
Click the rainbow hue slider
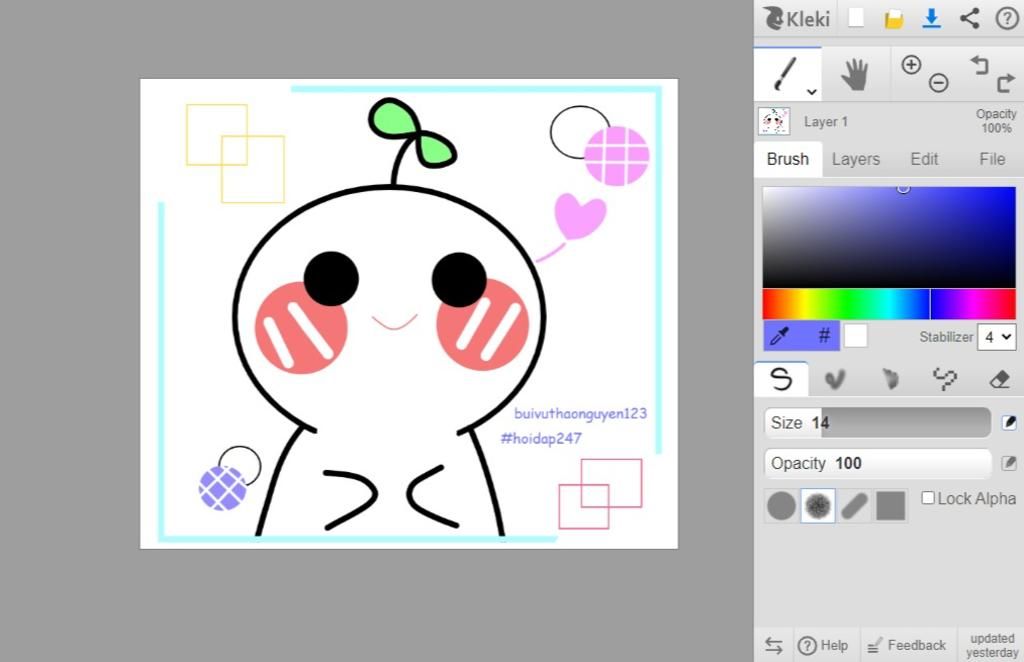[889, 304]
